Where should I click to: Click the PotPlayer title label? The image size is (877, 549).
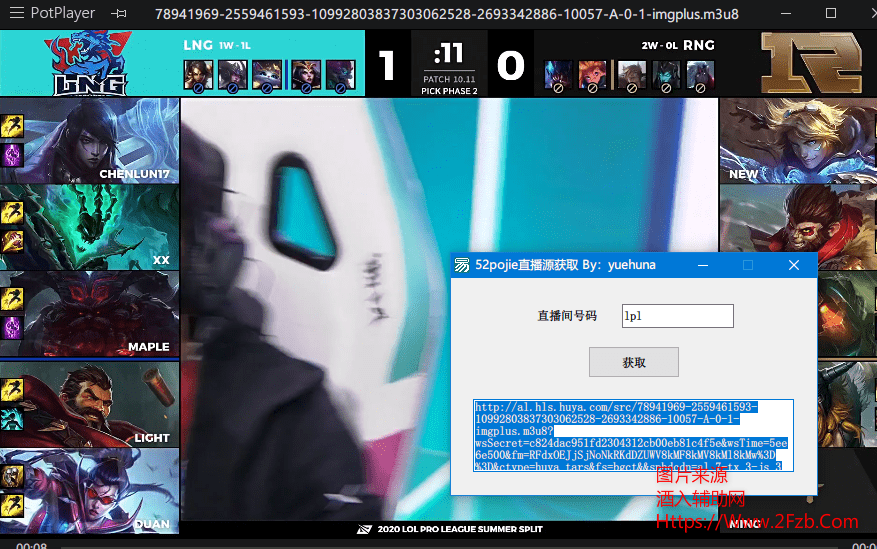pyautogui.click(x=63, y=13)
